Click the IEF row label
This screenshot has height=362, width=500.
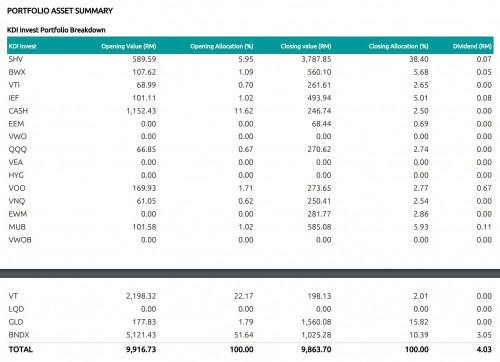pos(14,98)
